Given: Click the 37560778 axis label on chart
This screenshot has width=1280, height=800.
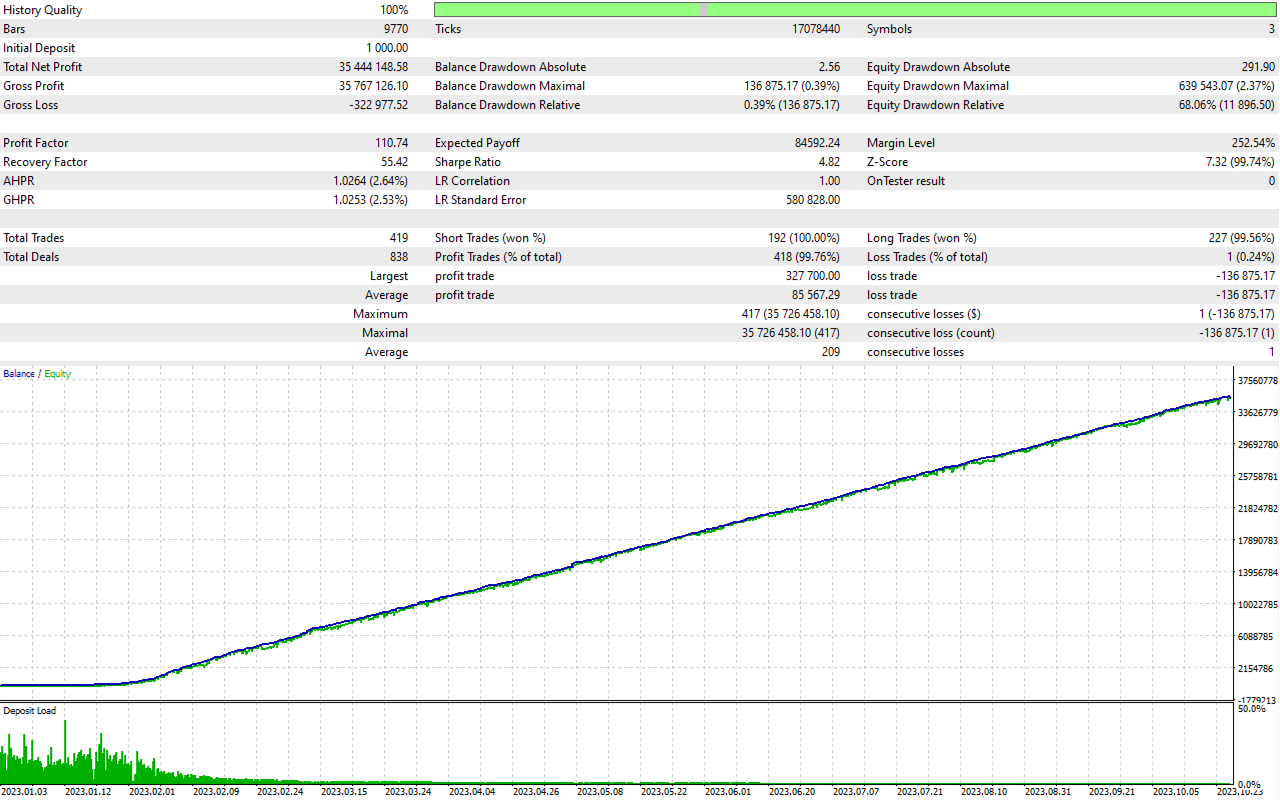Looking at the screenshot, I should (1257, 381).
